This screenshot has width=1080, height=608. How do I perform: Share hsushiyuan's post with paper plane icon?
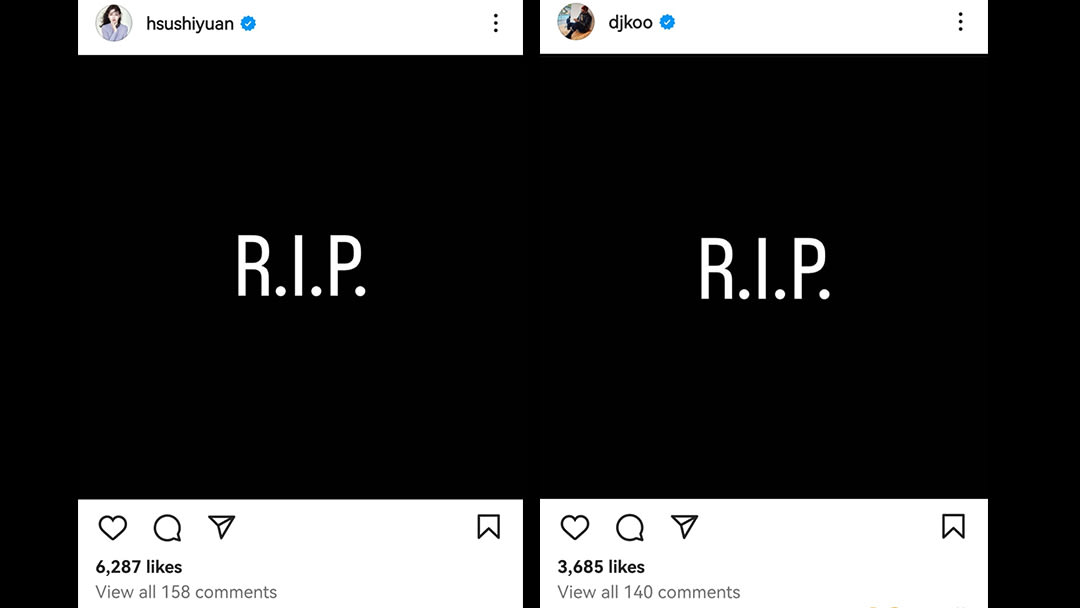pos(221,527)
